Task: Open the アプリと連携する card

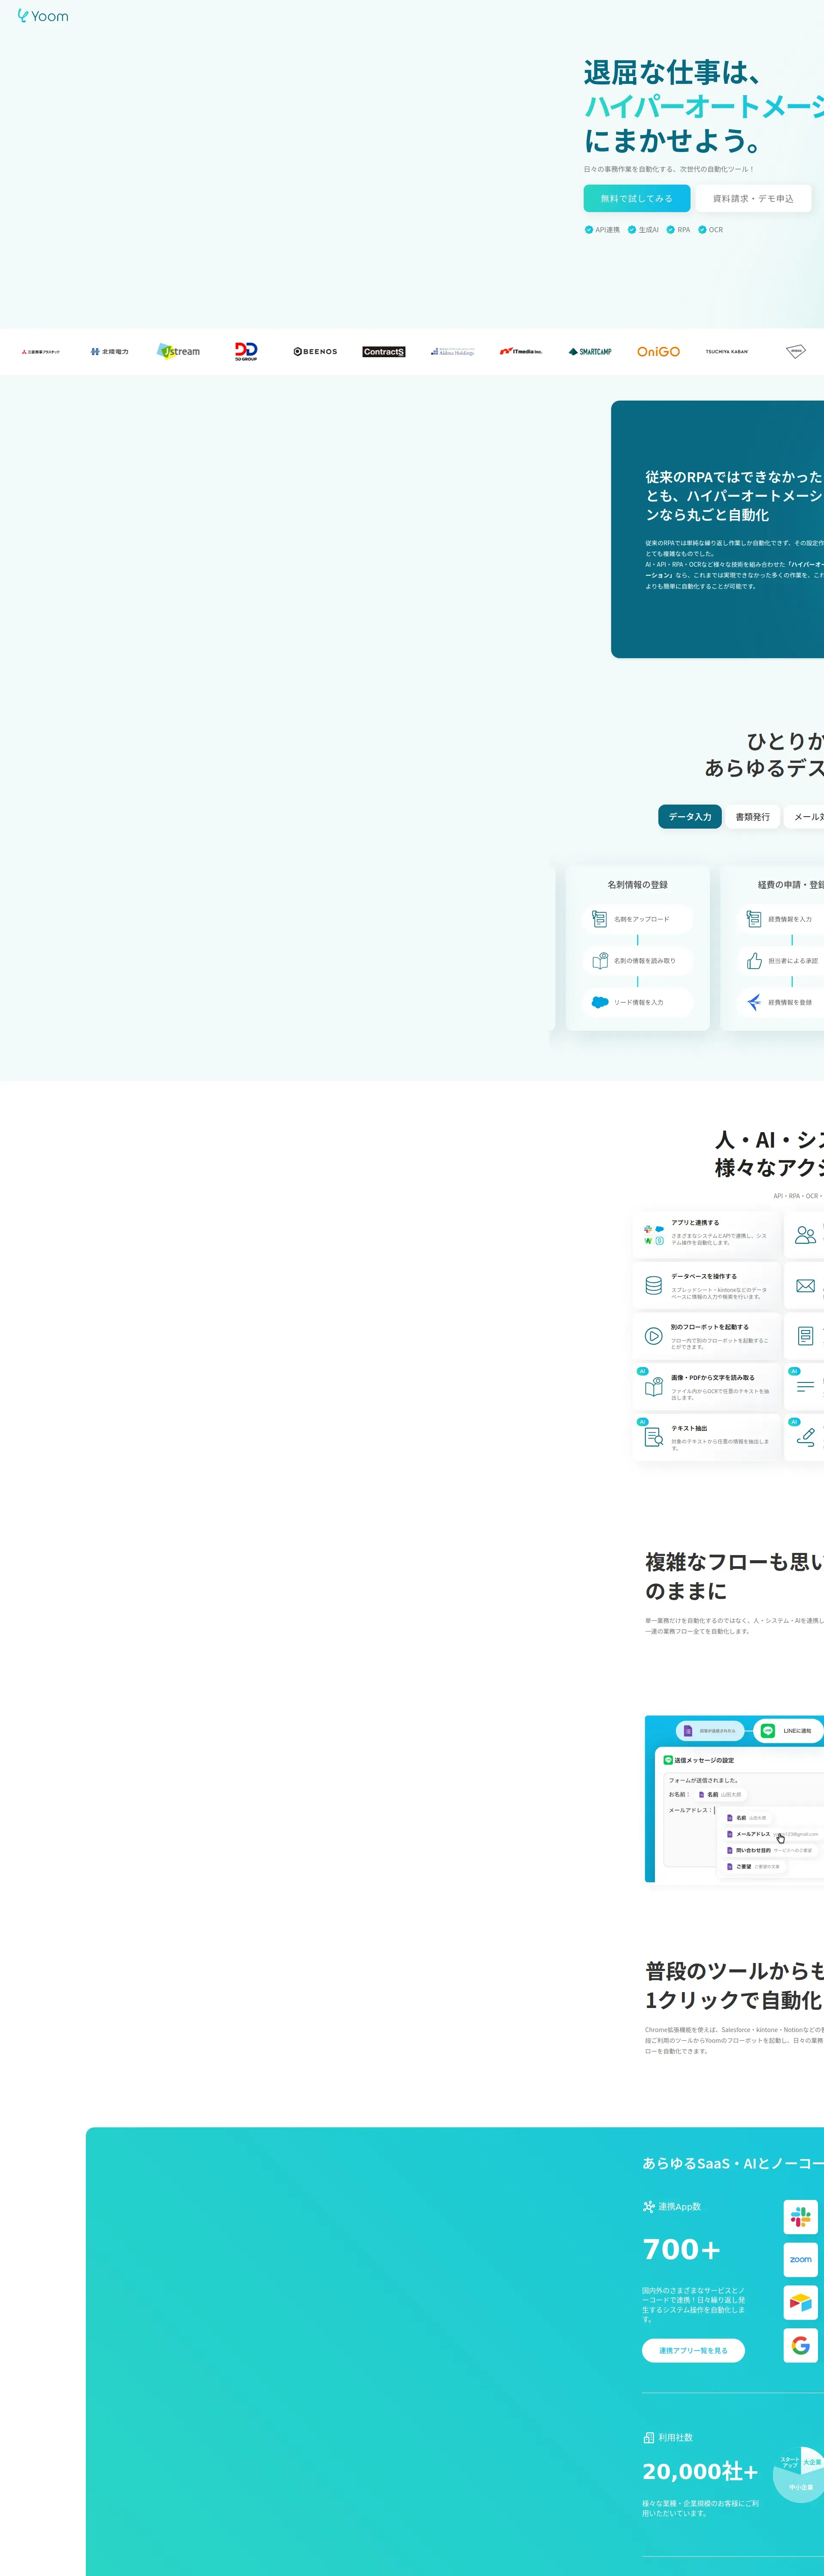Action: [706, 1233]
